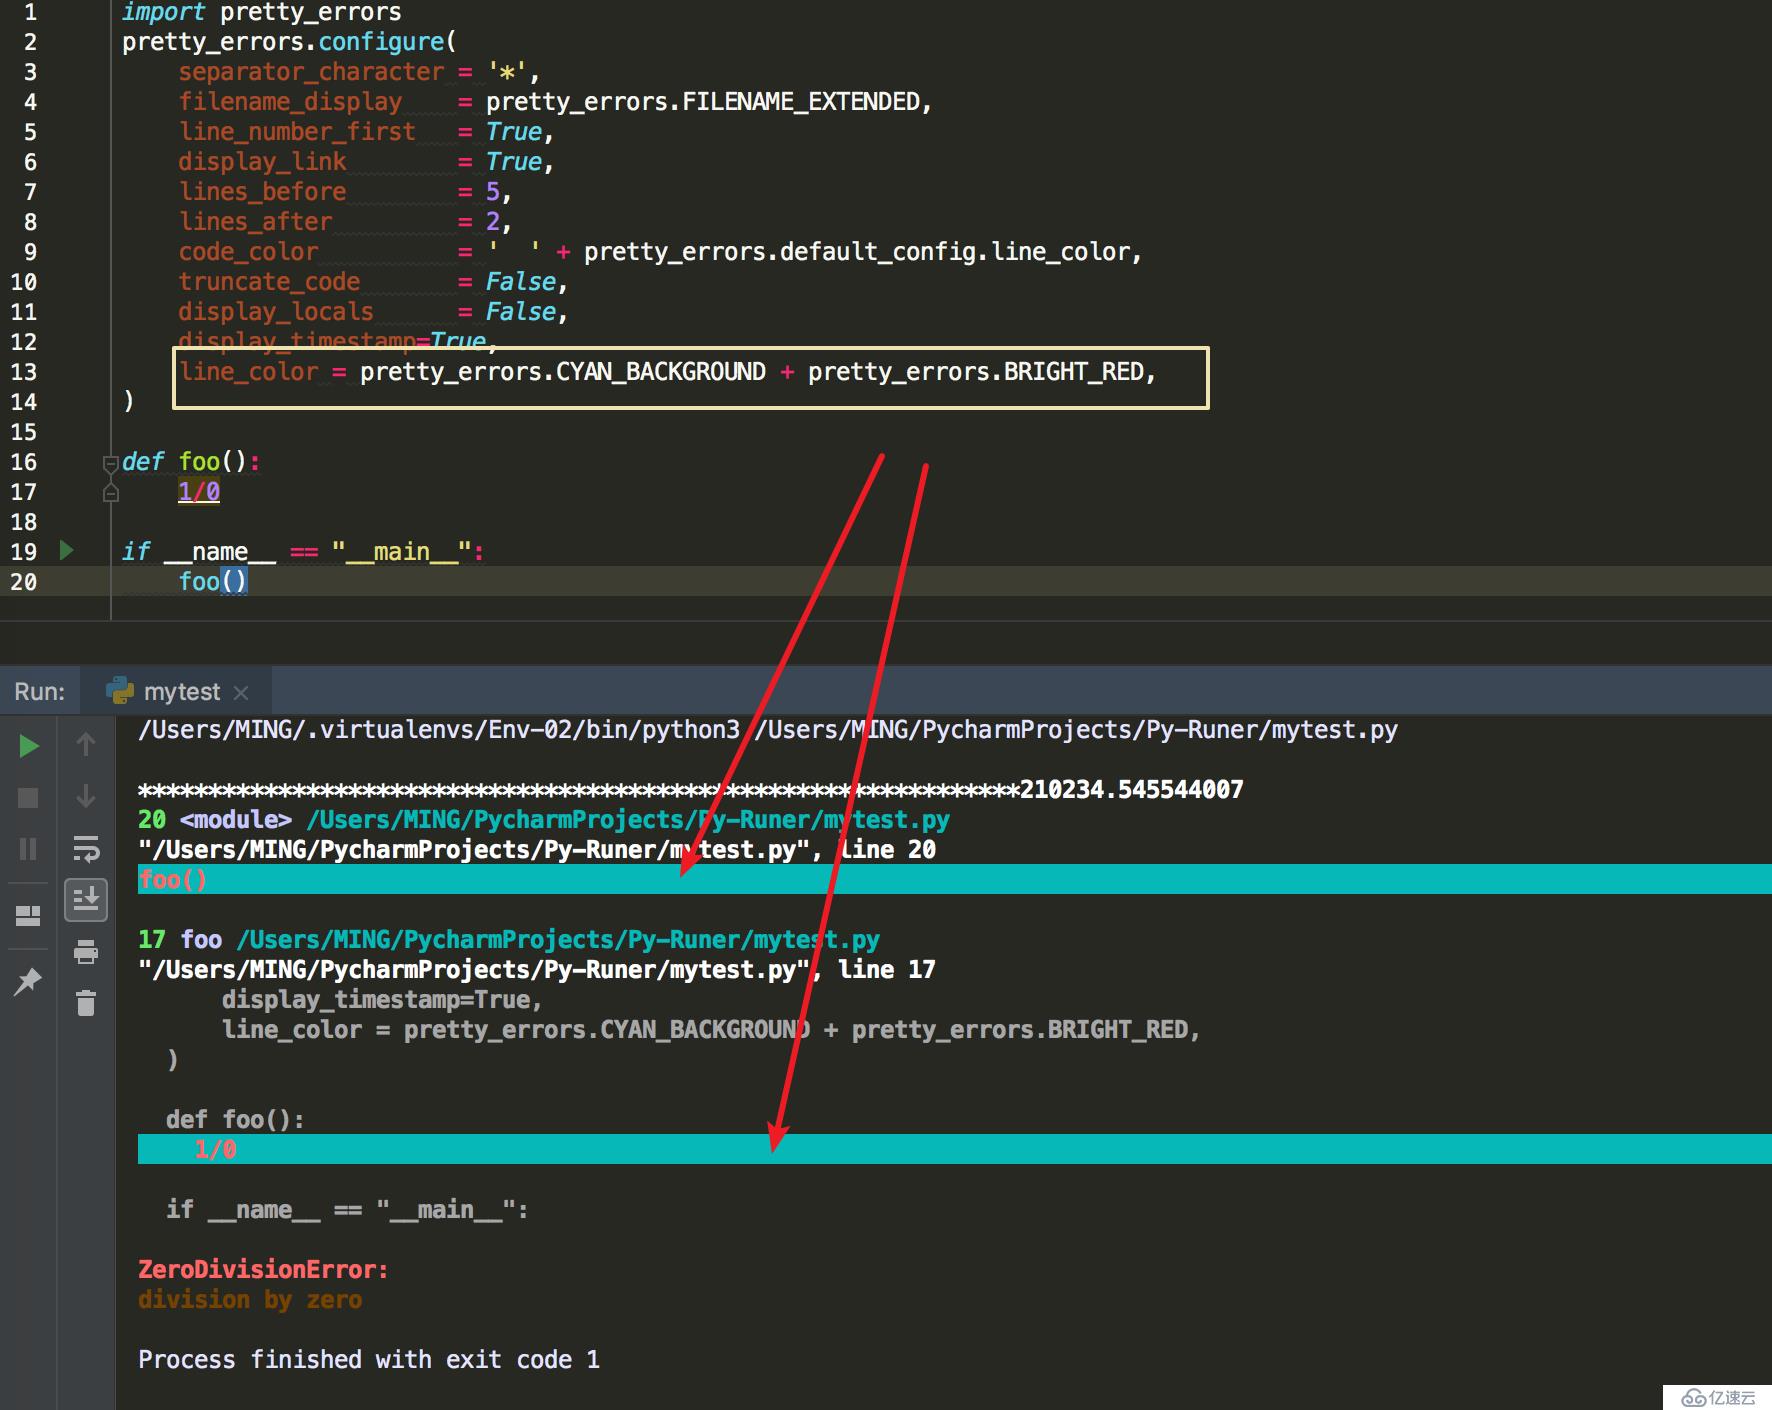
Task: Click 'def foo():' line in console output
Action: tap(235, 1120)
